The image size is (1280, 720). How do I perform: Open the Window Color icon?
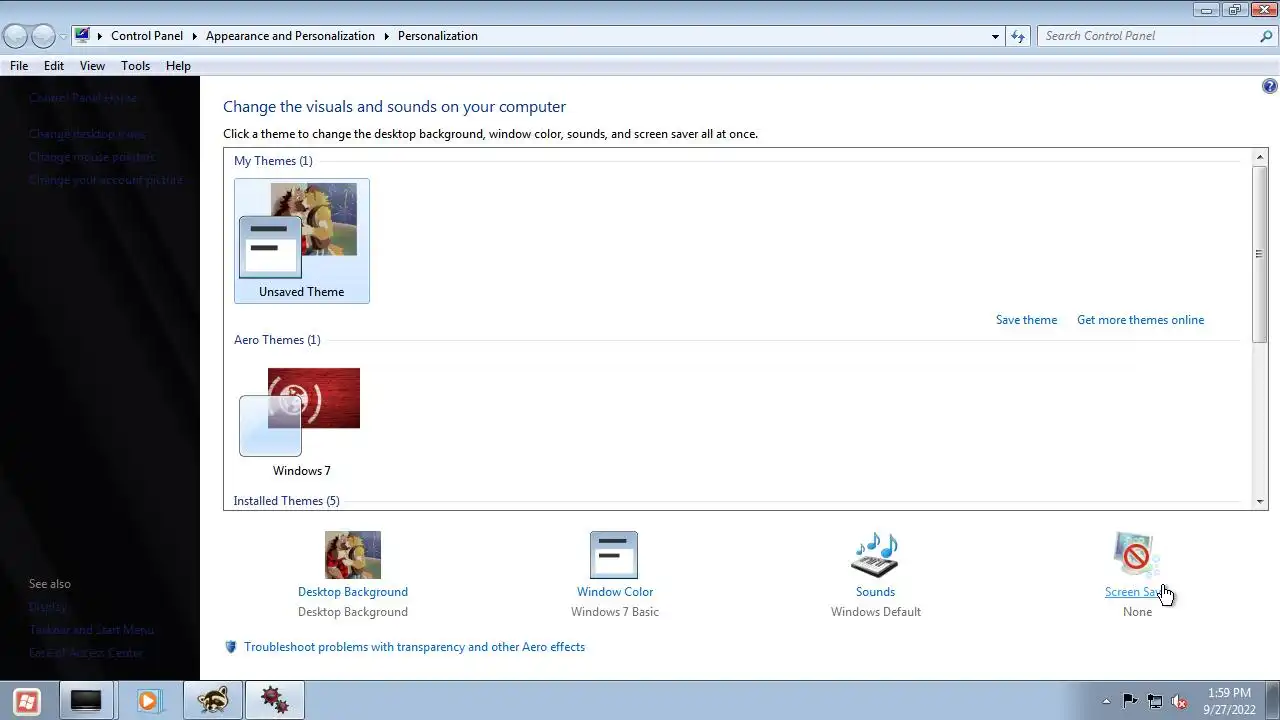[x=614, y=555]
